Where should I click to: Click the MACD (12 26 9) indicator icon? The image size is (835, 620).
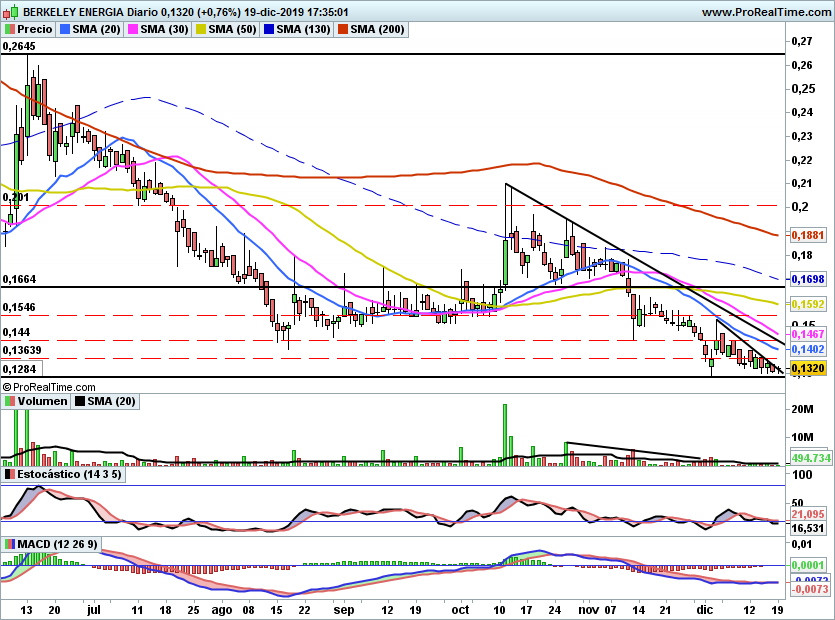click(10, 544)
